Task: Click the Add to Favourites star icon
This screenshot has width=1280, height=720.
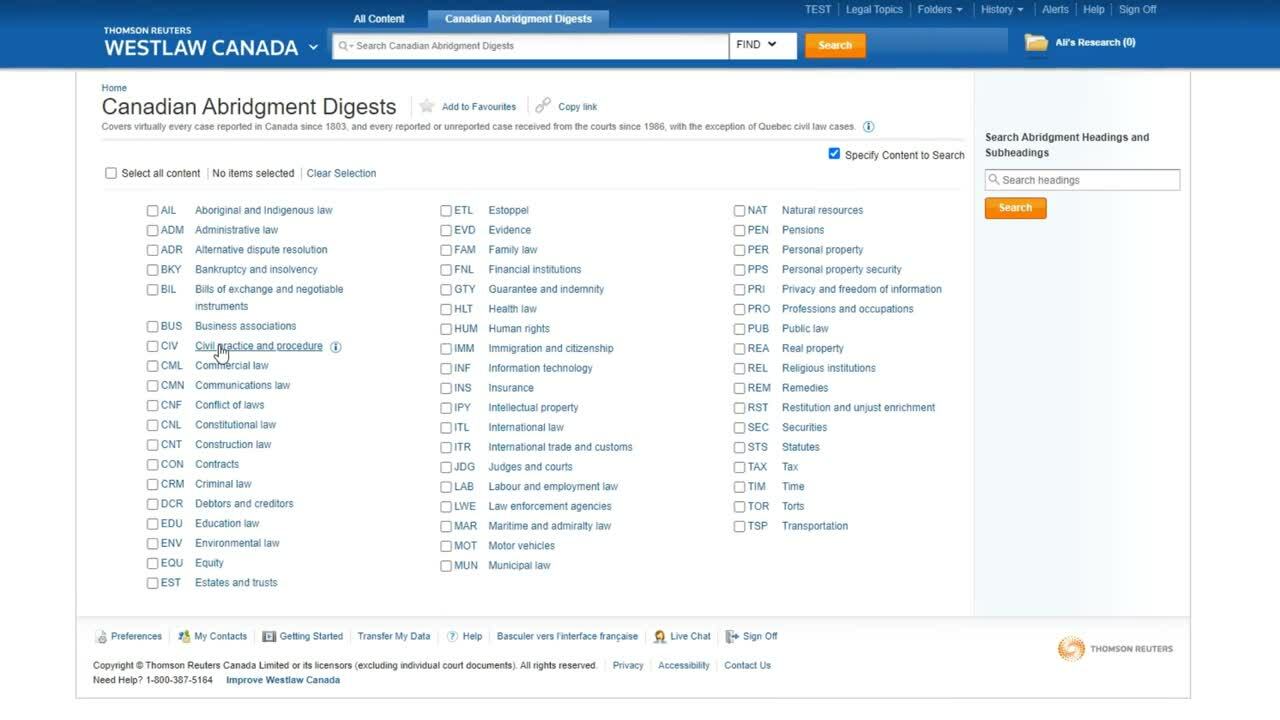Action: pyautogui.click(x=427, y=106)
